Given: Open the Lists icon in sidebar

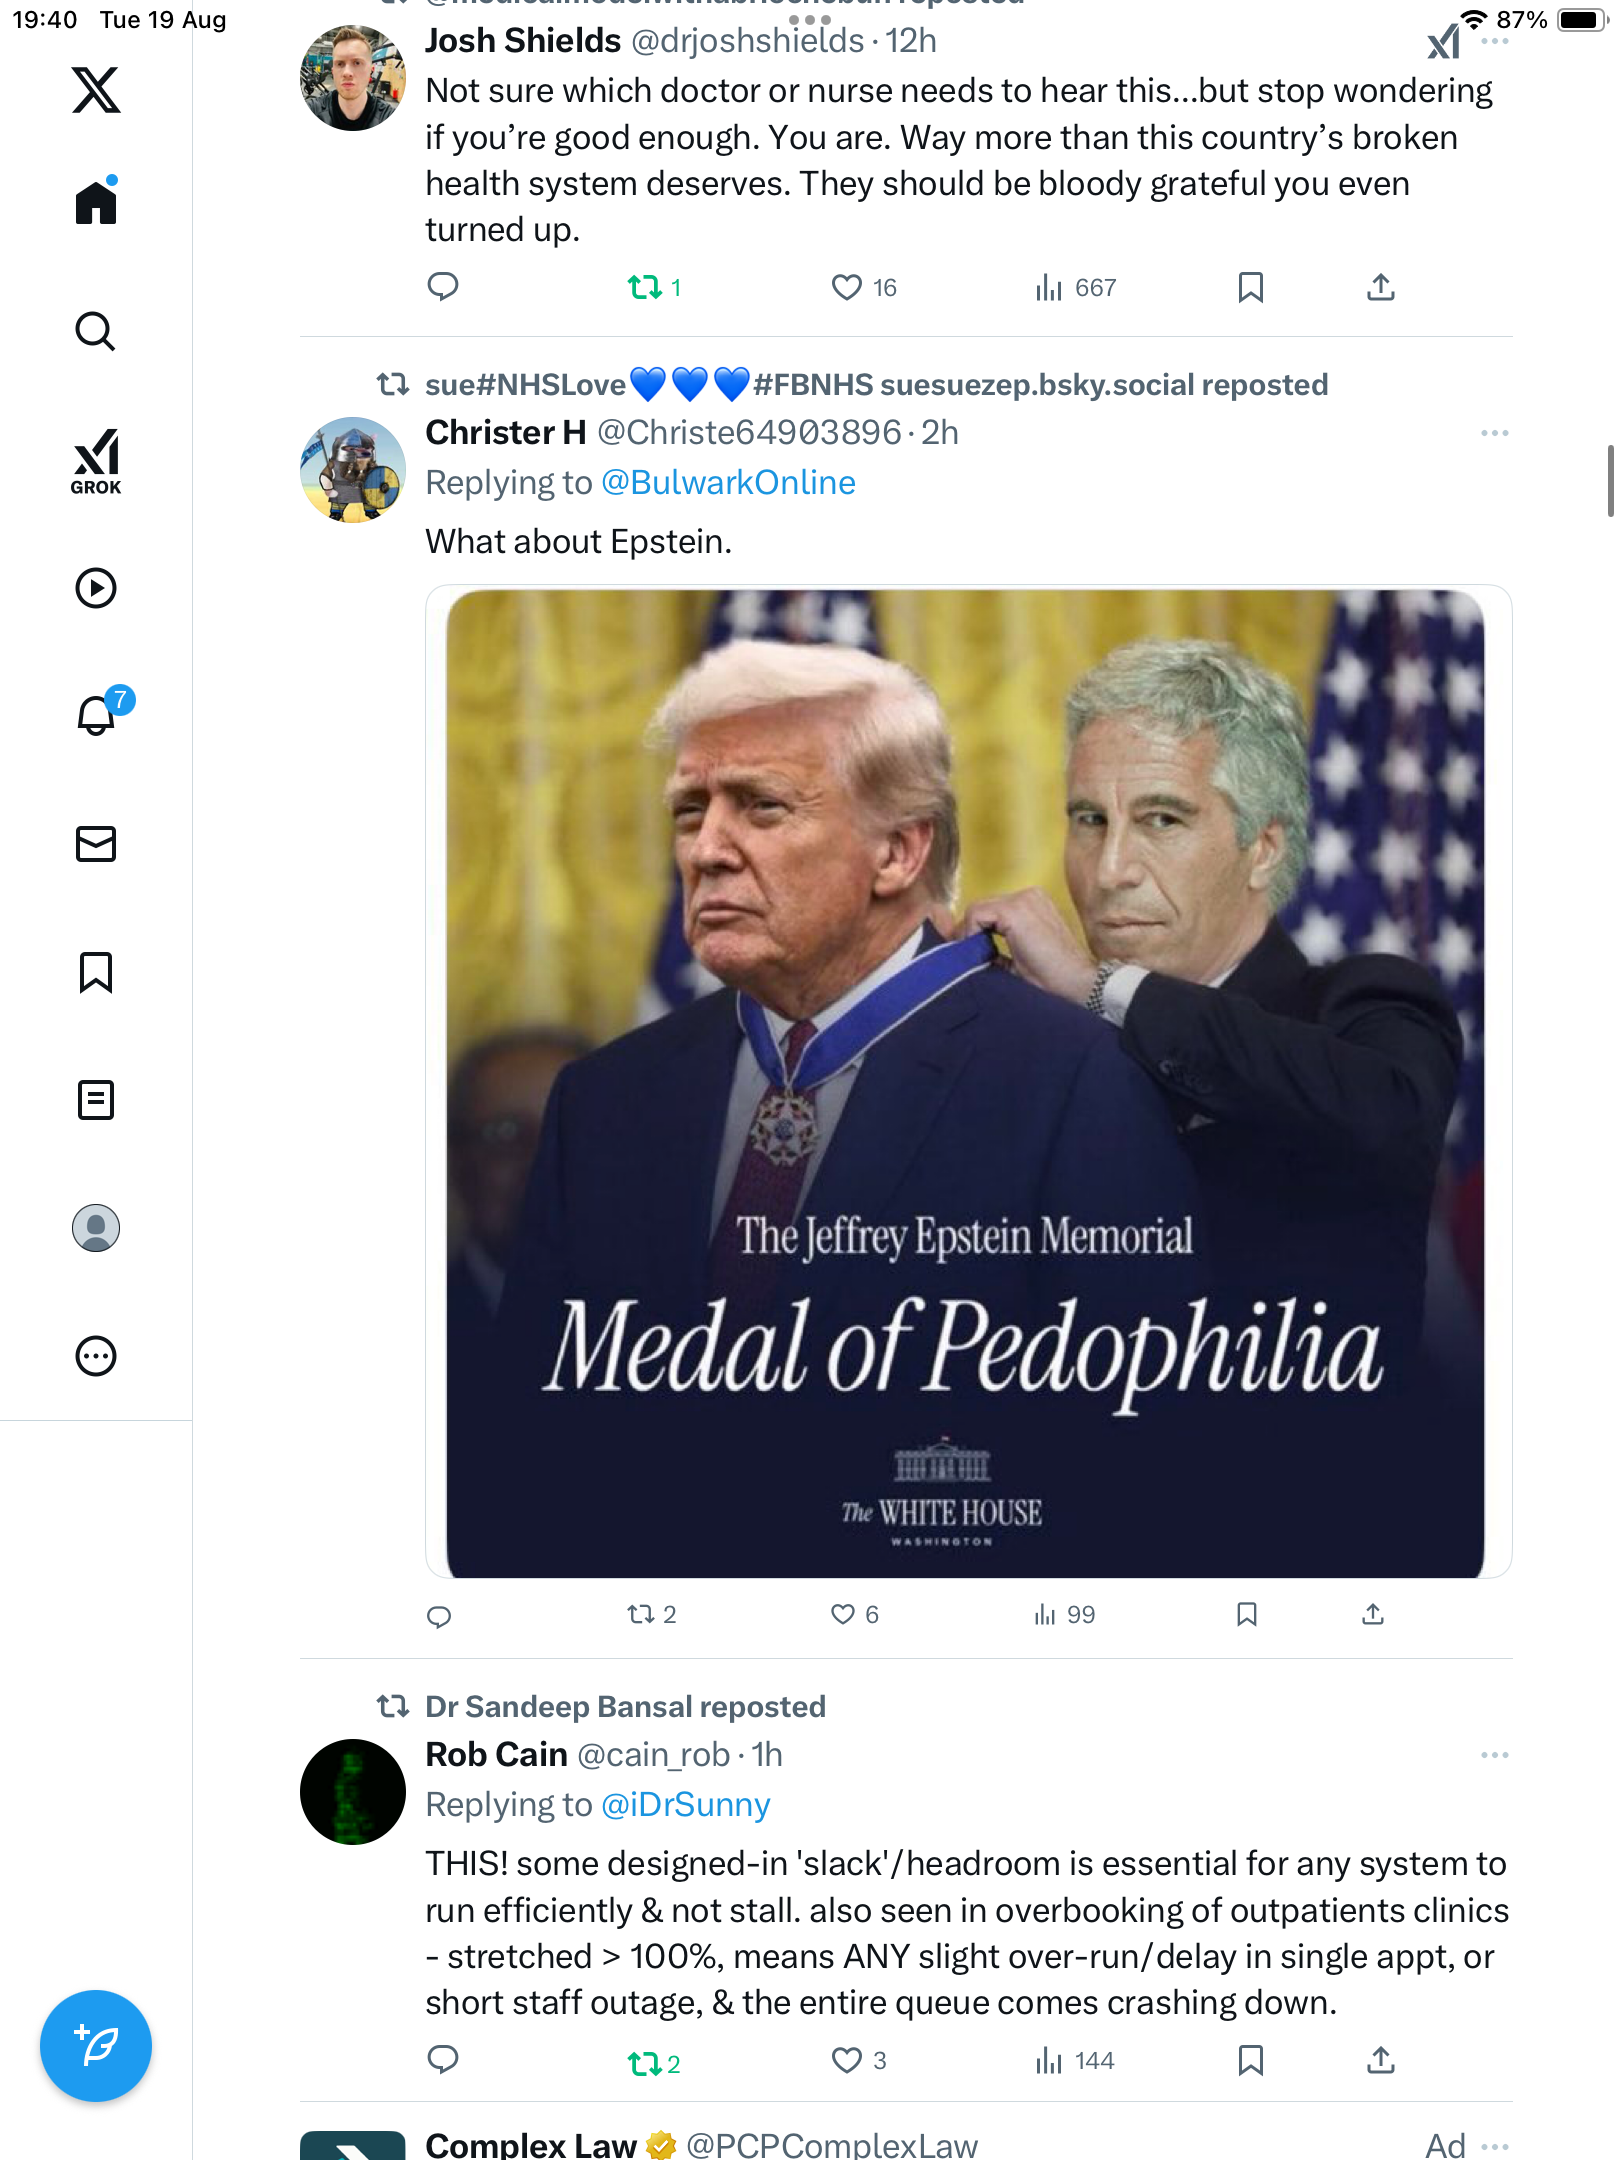Looking at the screenshot, I should (x=96, y=1100).
